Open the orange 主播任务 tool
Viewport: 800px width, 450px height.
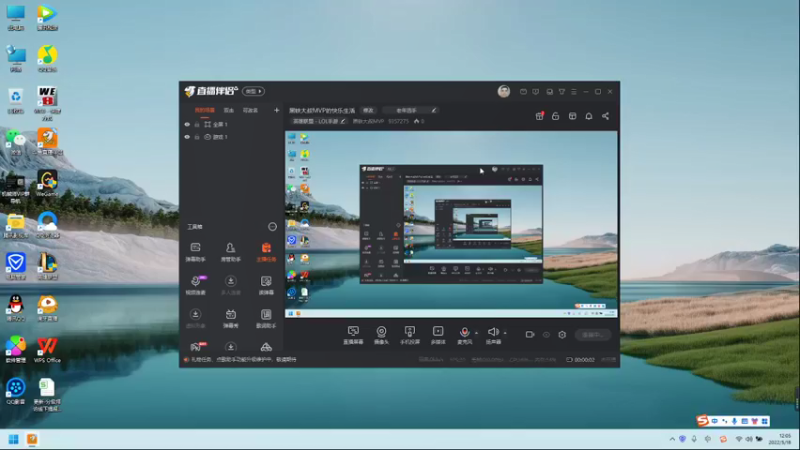(266, 252)
